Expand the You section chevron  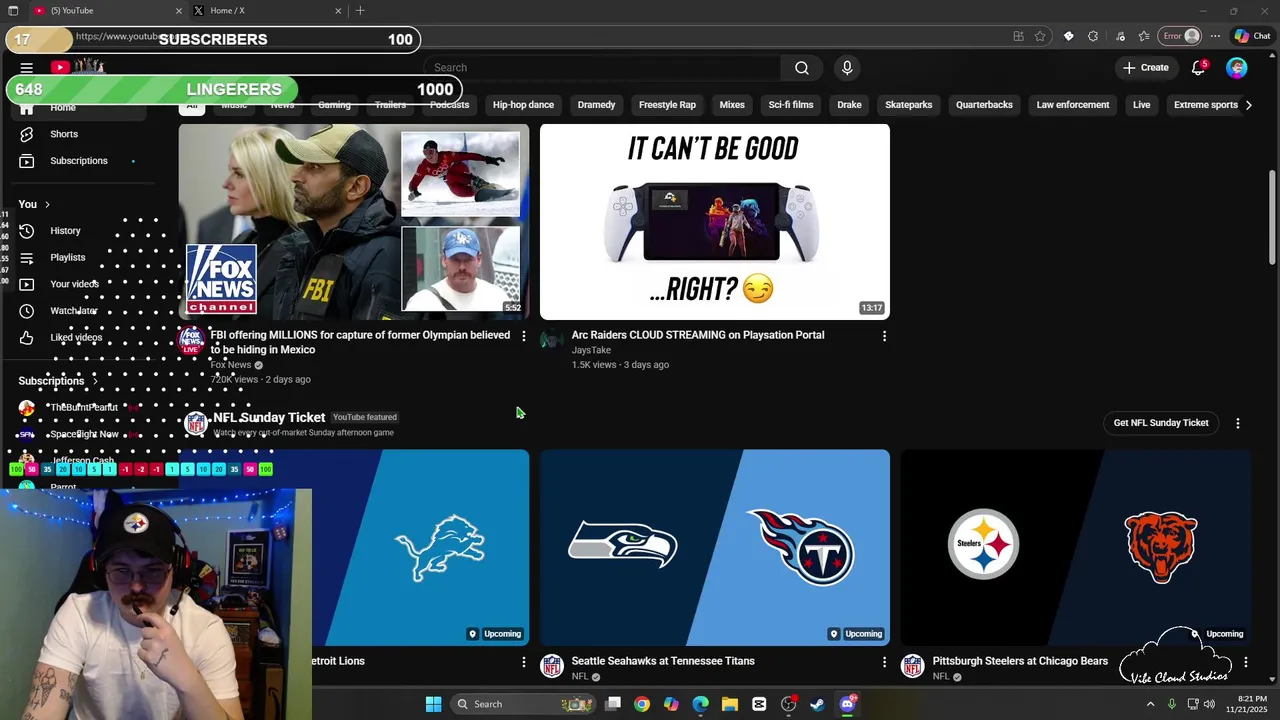(x=47, y=205)
